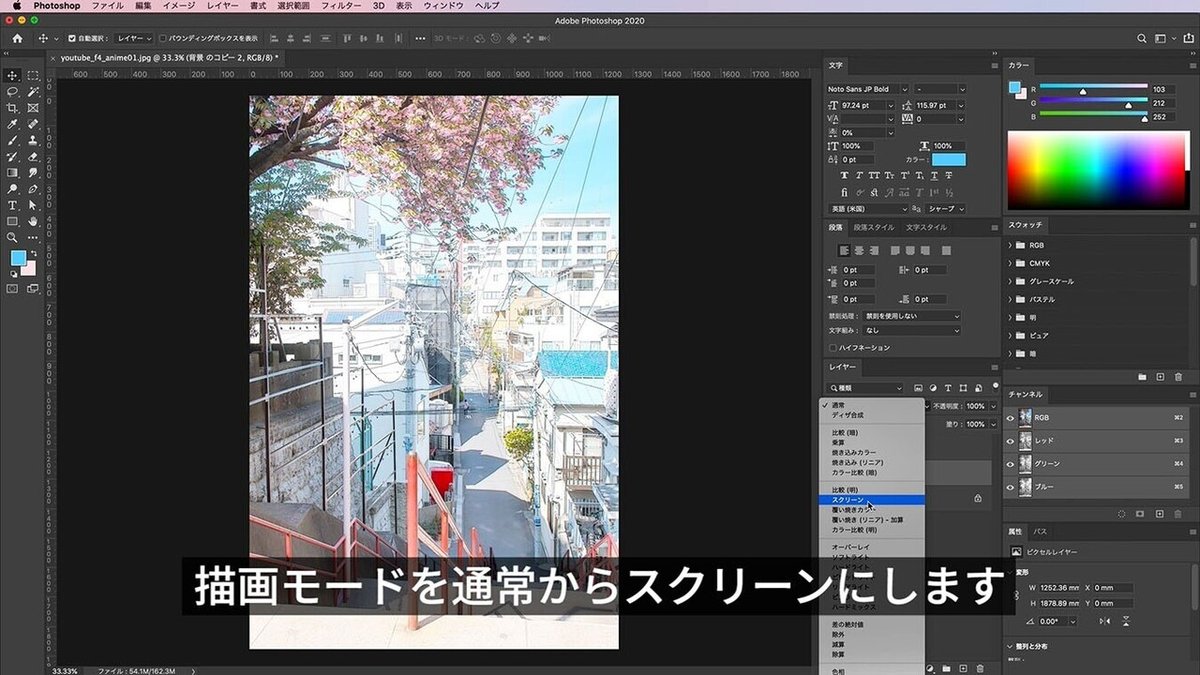Hide the RGB channel
Viewport: 1200px width, 675px height.
(1010, 418)
